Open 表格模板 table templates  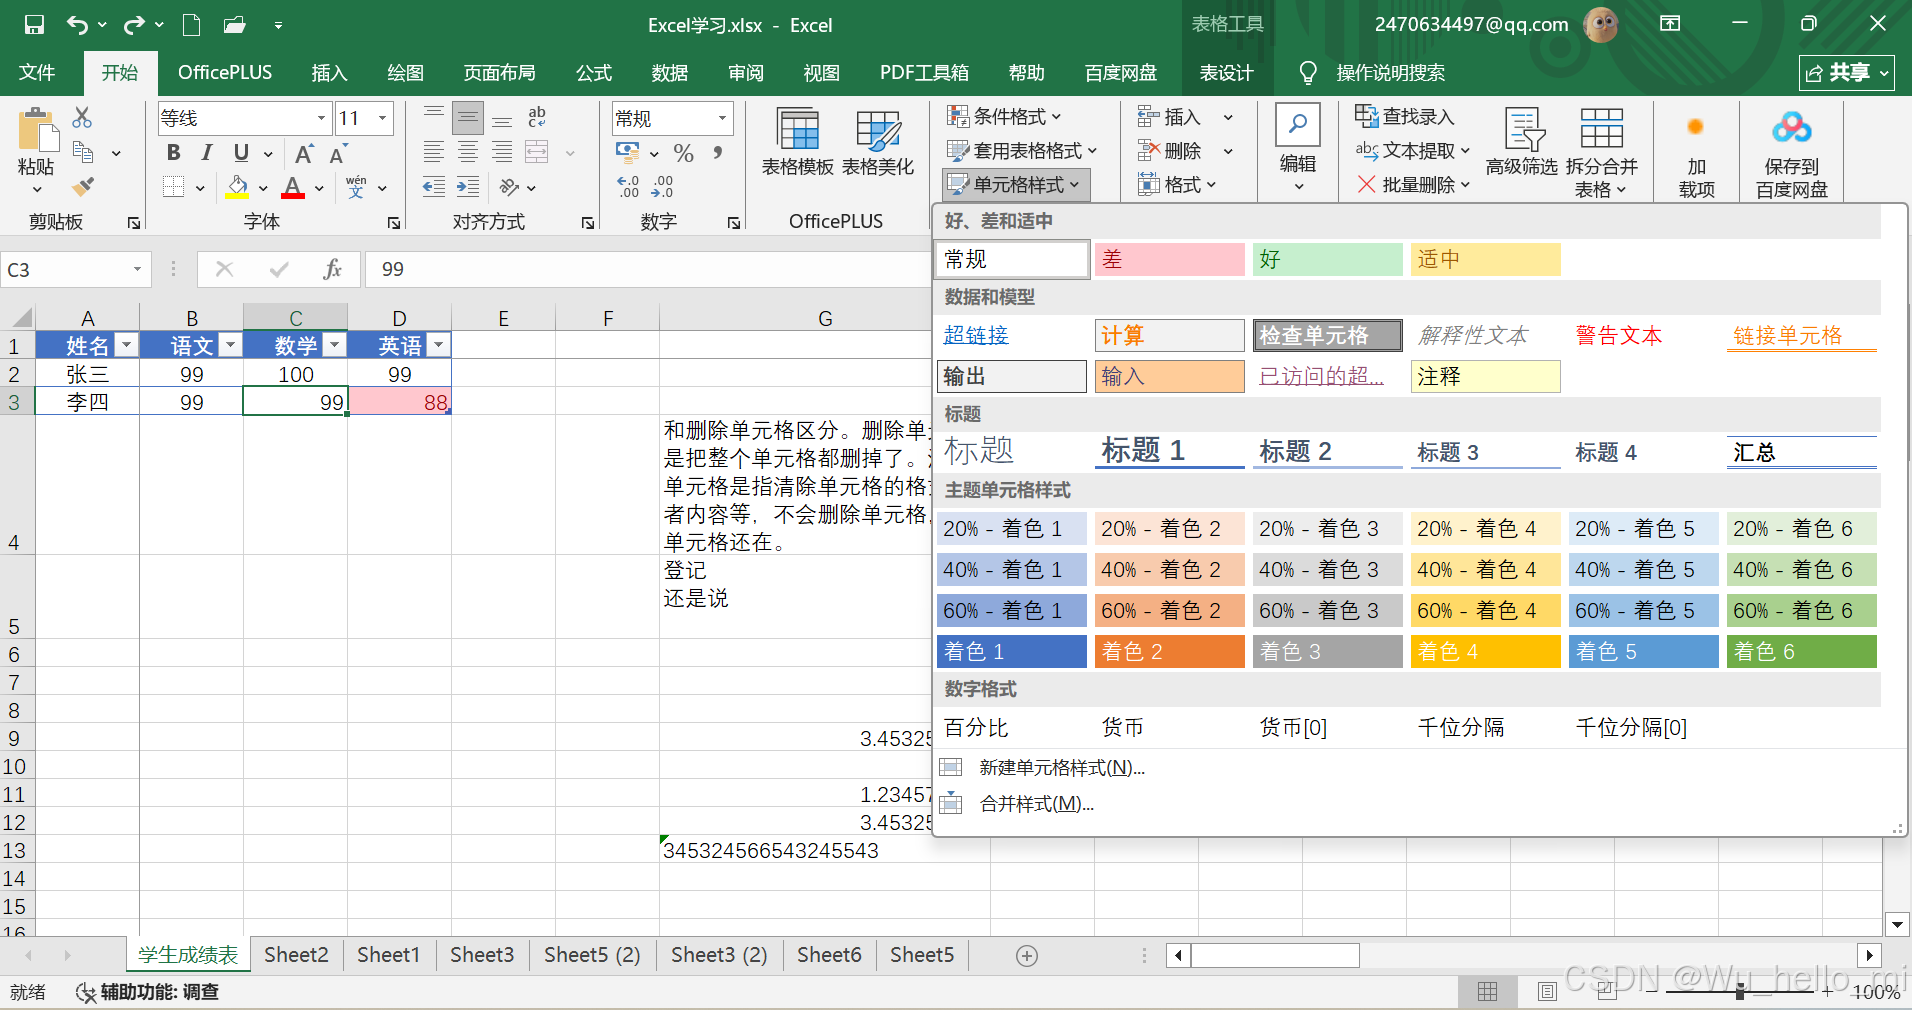tap(798, 141)
